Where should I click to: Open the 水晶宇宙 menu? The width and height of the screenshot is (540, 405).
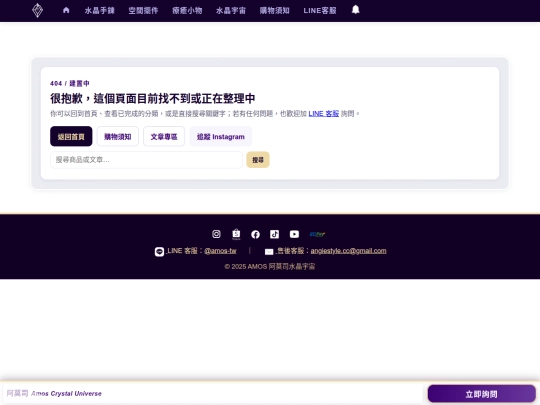pyautogui.click(x=231, y=11)
